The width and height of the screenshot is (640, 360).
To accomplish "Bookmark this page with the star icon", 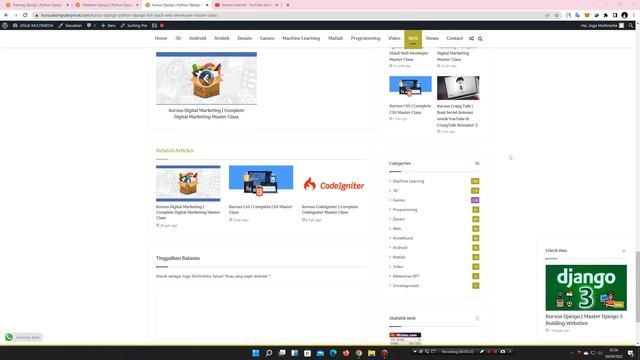I will click(x=556, y=15).
